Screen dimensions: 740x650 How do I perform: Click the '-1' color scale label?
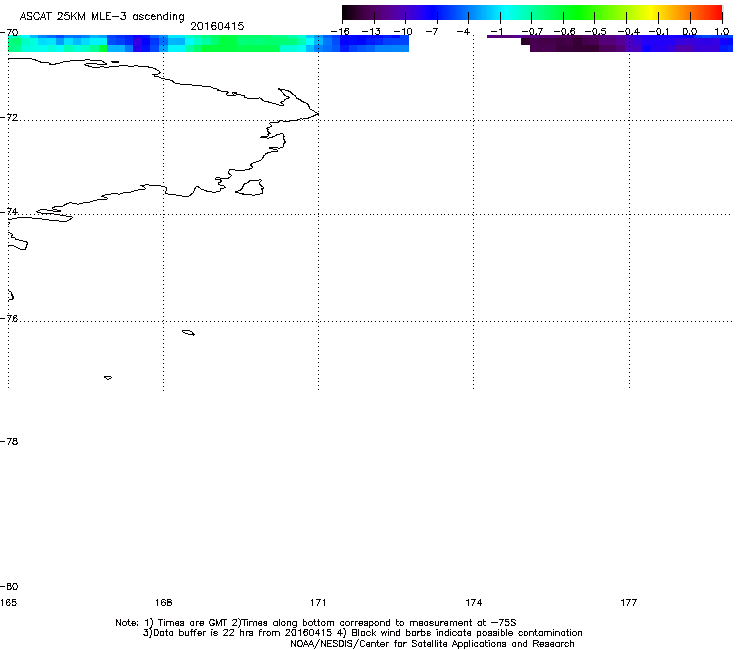tap(496, 32)
